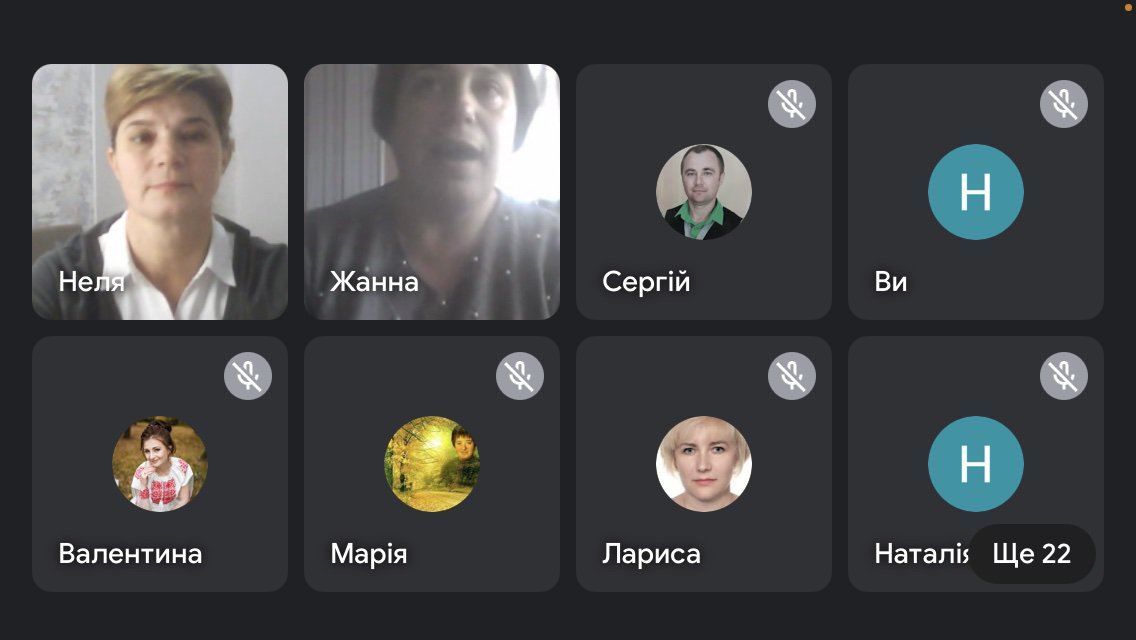Select Жанна's video tile

point(432,192)
